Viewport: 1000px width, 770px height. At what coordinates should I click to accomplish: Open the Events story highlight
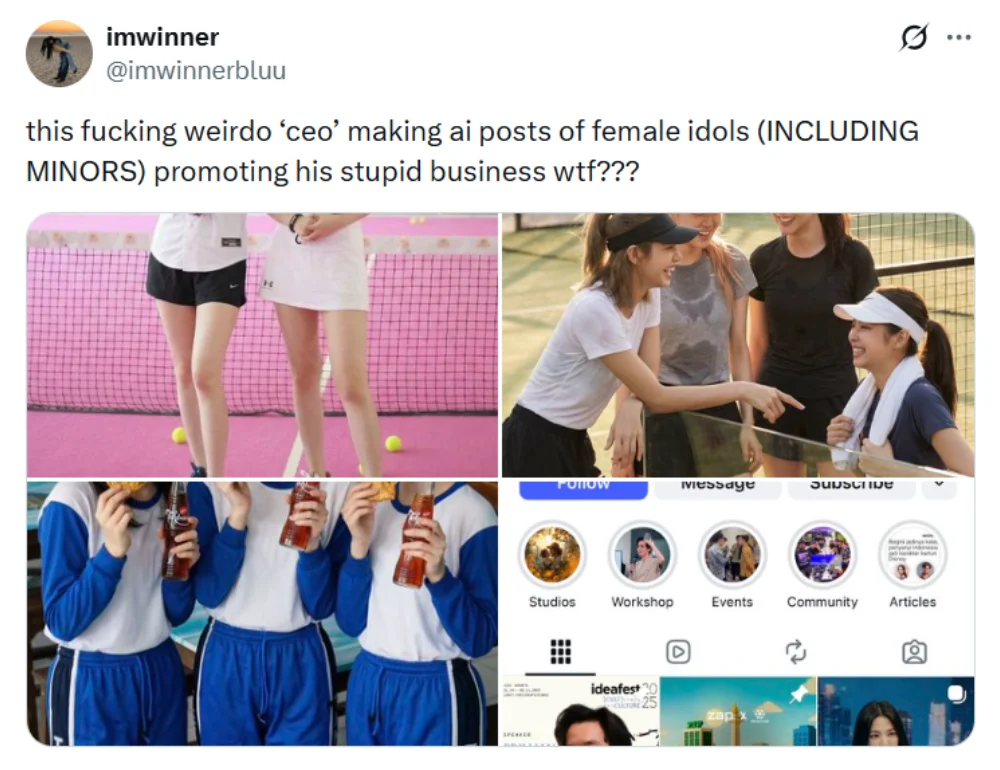coord(732,554)
